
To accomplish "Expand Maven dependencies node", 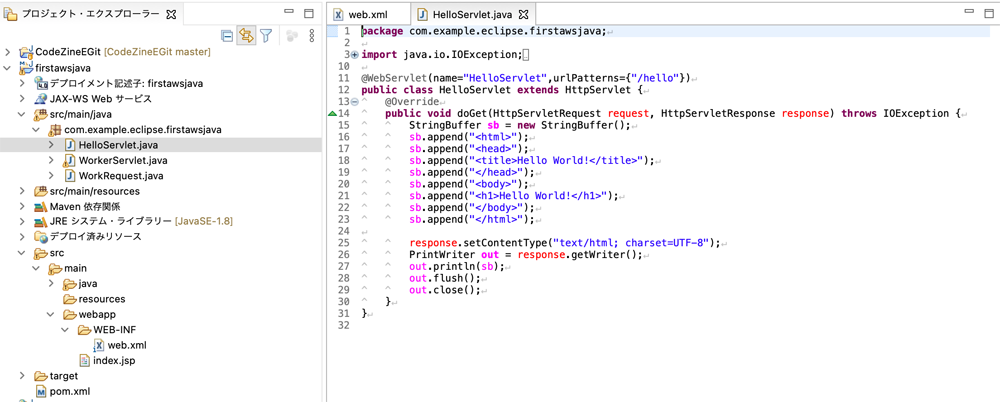I will [22, 207].
